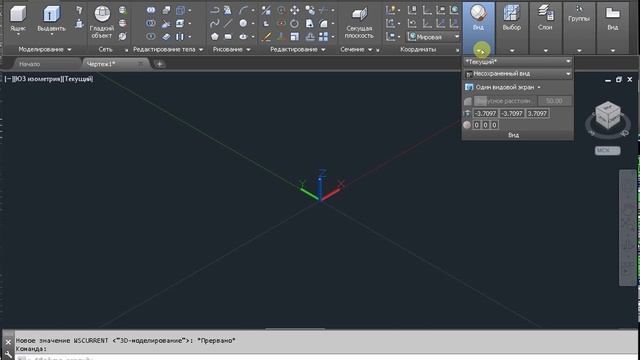
Task: Click the Команда: prompt in command line
Action: click(x=31, y=349)
